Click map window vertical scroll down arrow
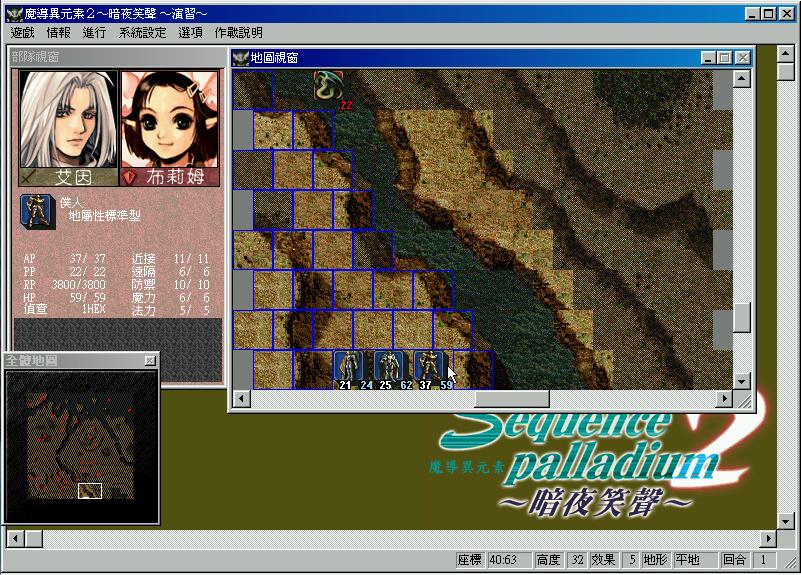 742,381
